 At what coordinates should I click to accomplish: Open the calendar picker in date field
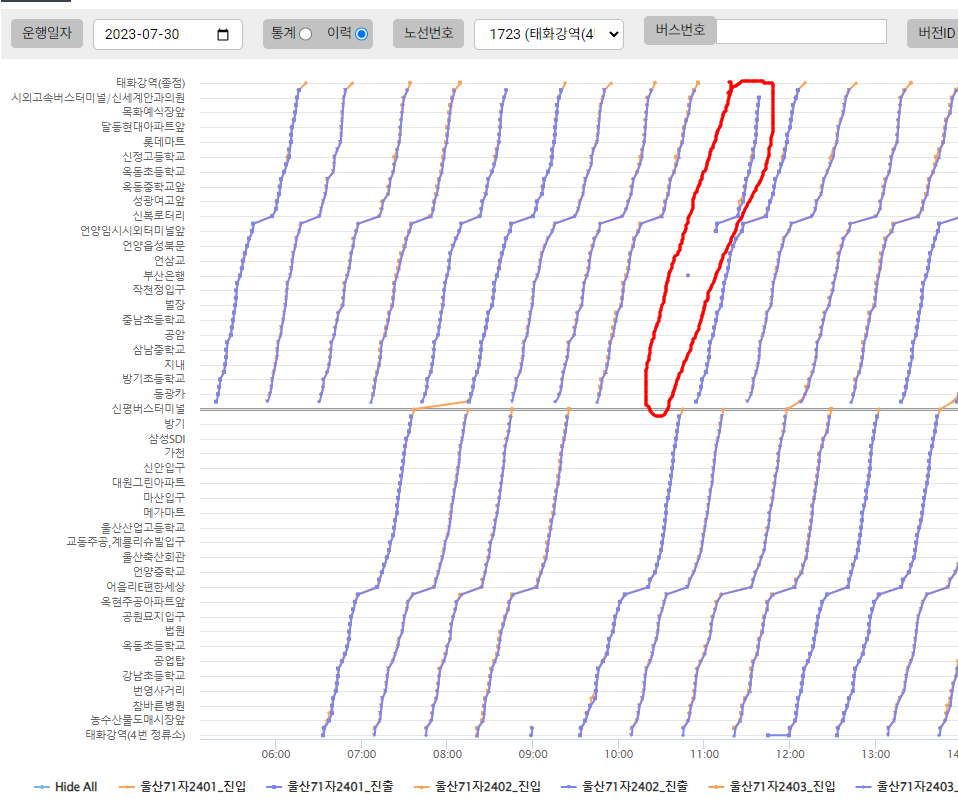click(x=222, y=35)
